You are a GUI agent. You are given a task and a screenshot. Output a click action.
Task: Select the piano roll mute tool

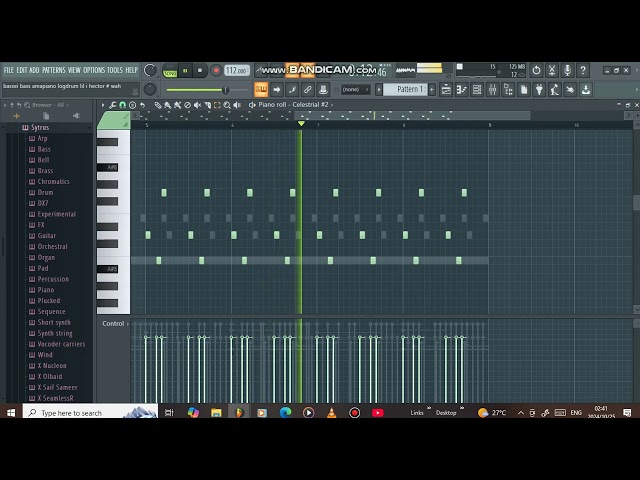pyautogui.click(x=197, y=105)
